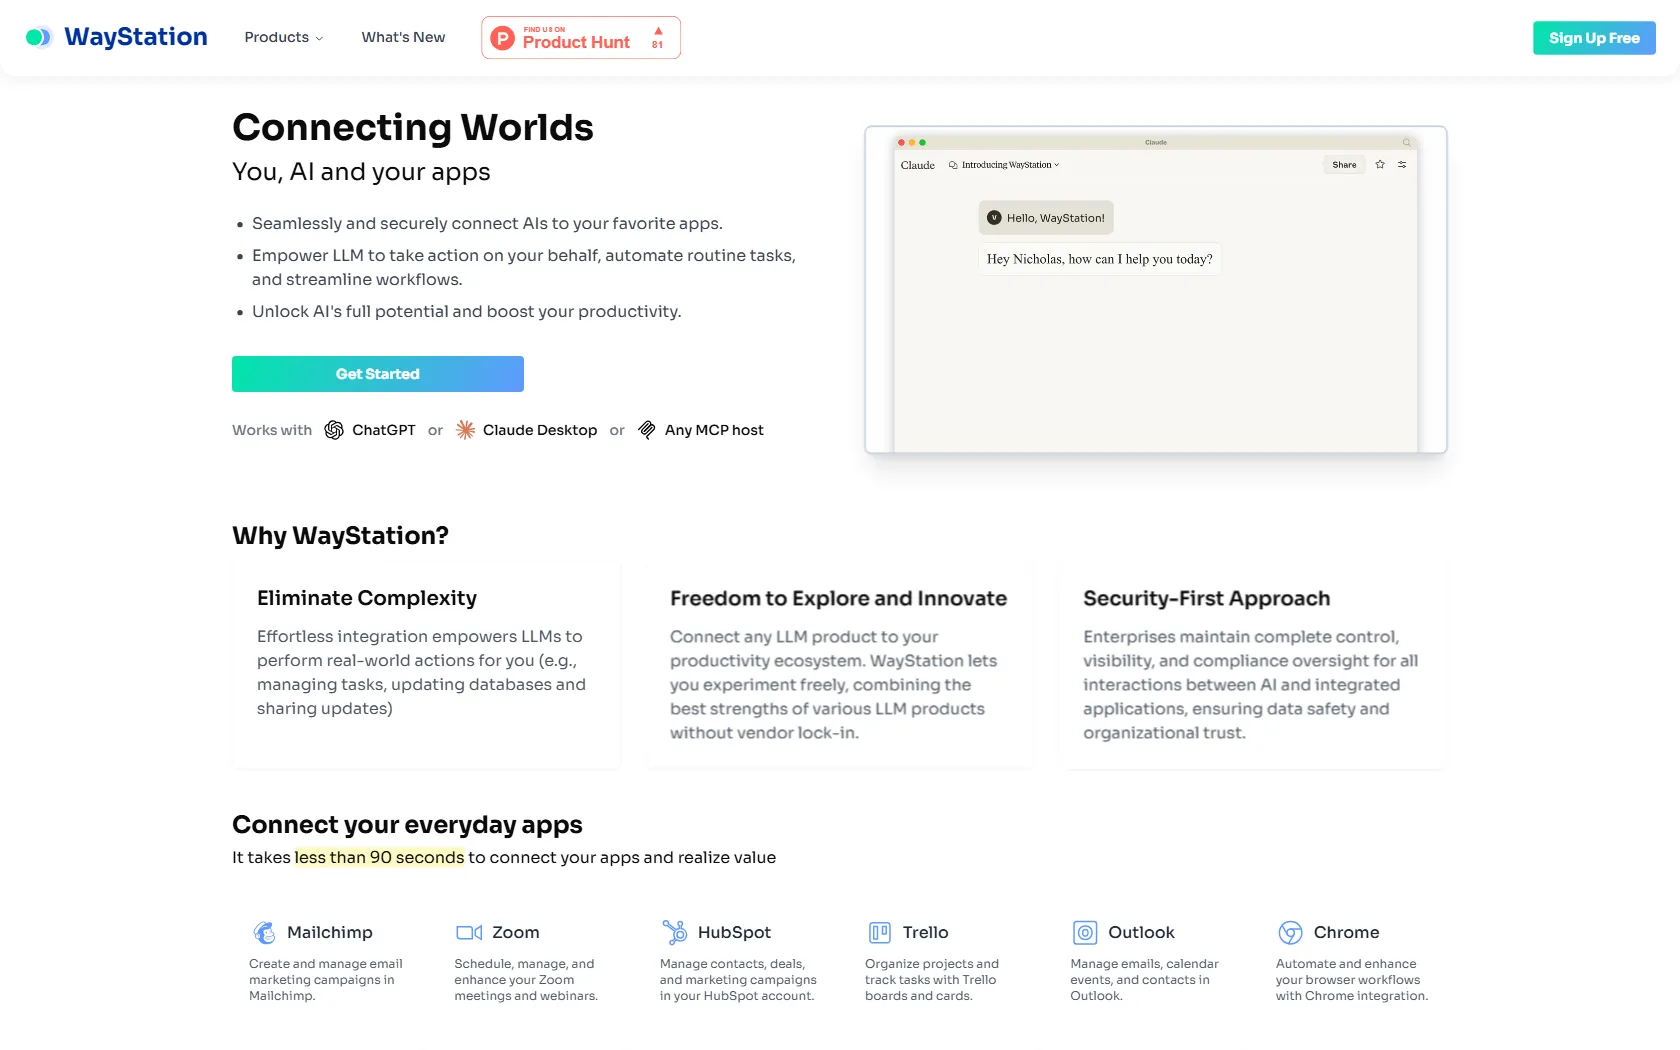The width and height of the screenshot is (1680, 1050).
Task: Click the Connecting Worlds headline
Action: [413, 127]
